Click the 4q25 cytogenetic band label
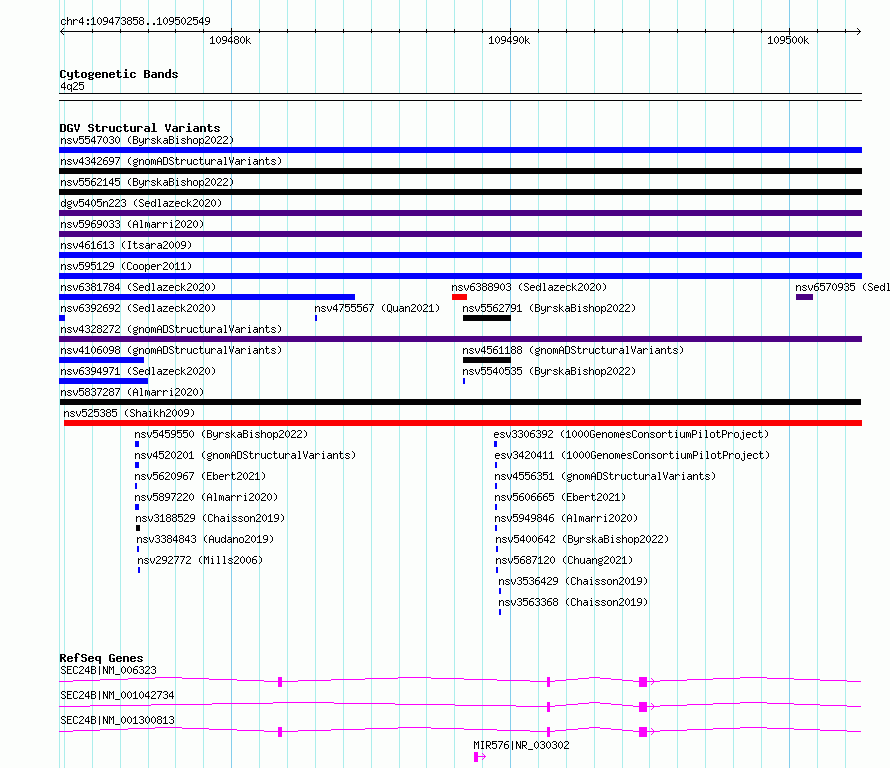 pos(72,86)
